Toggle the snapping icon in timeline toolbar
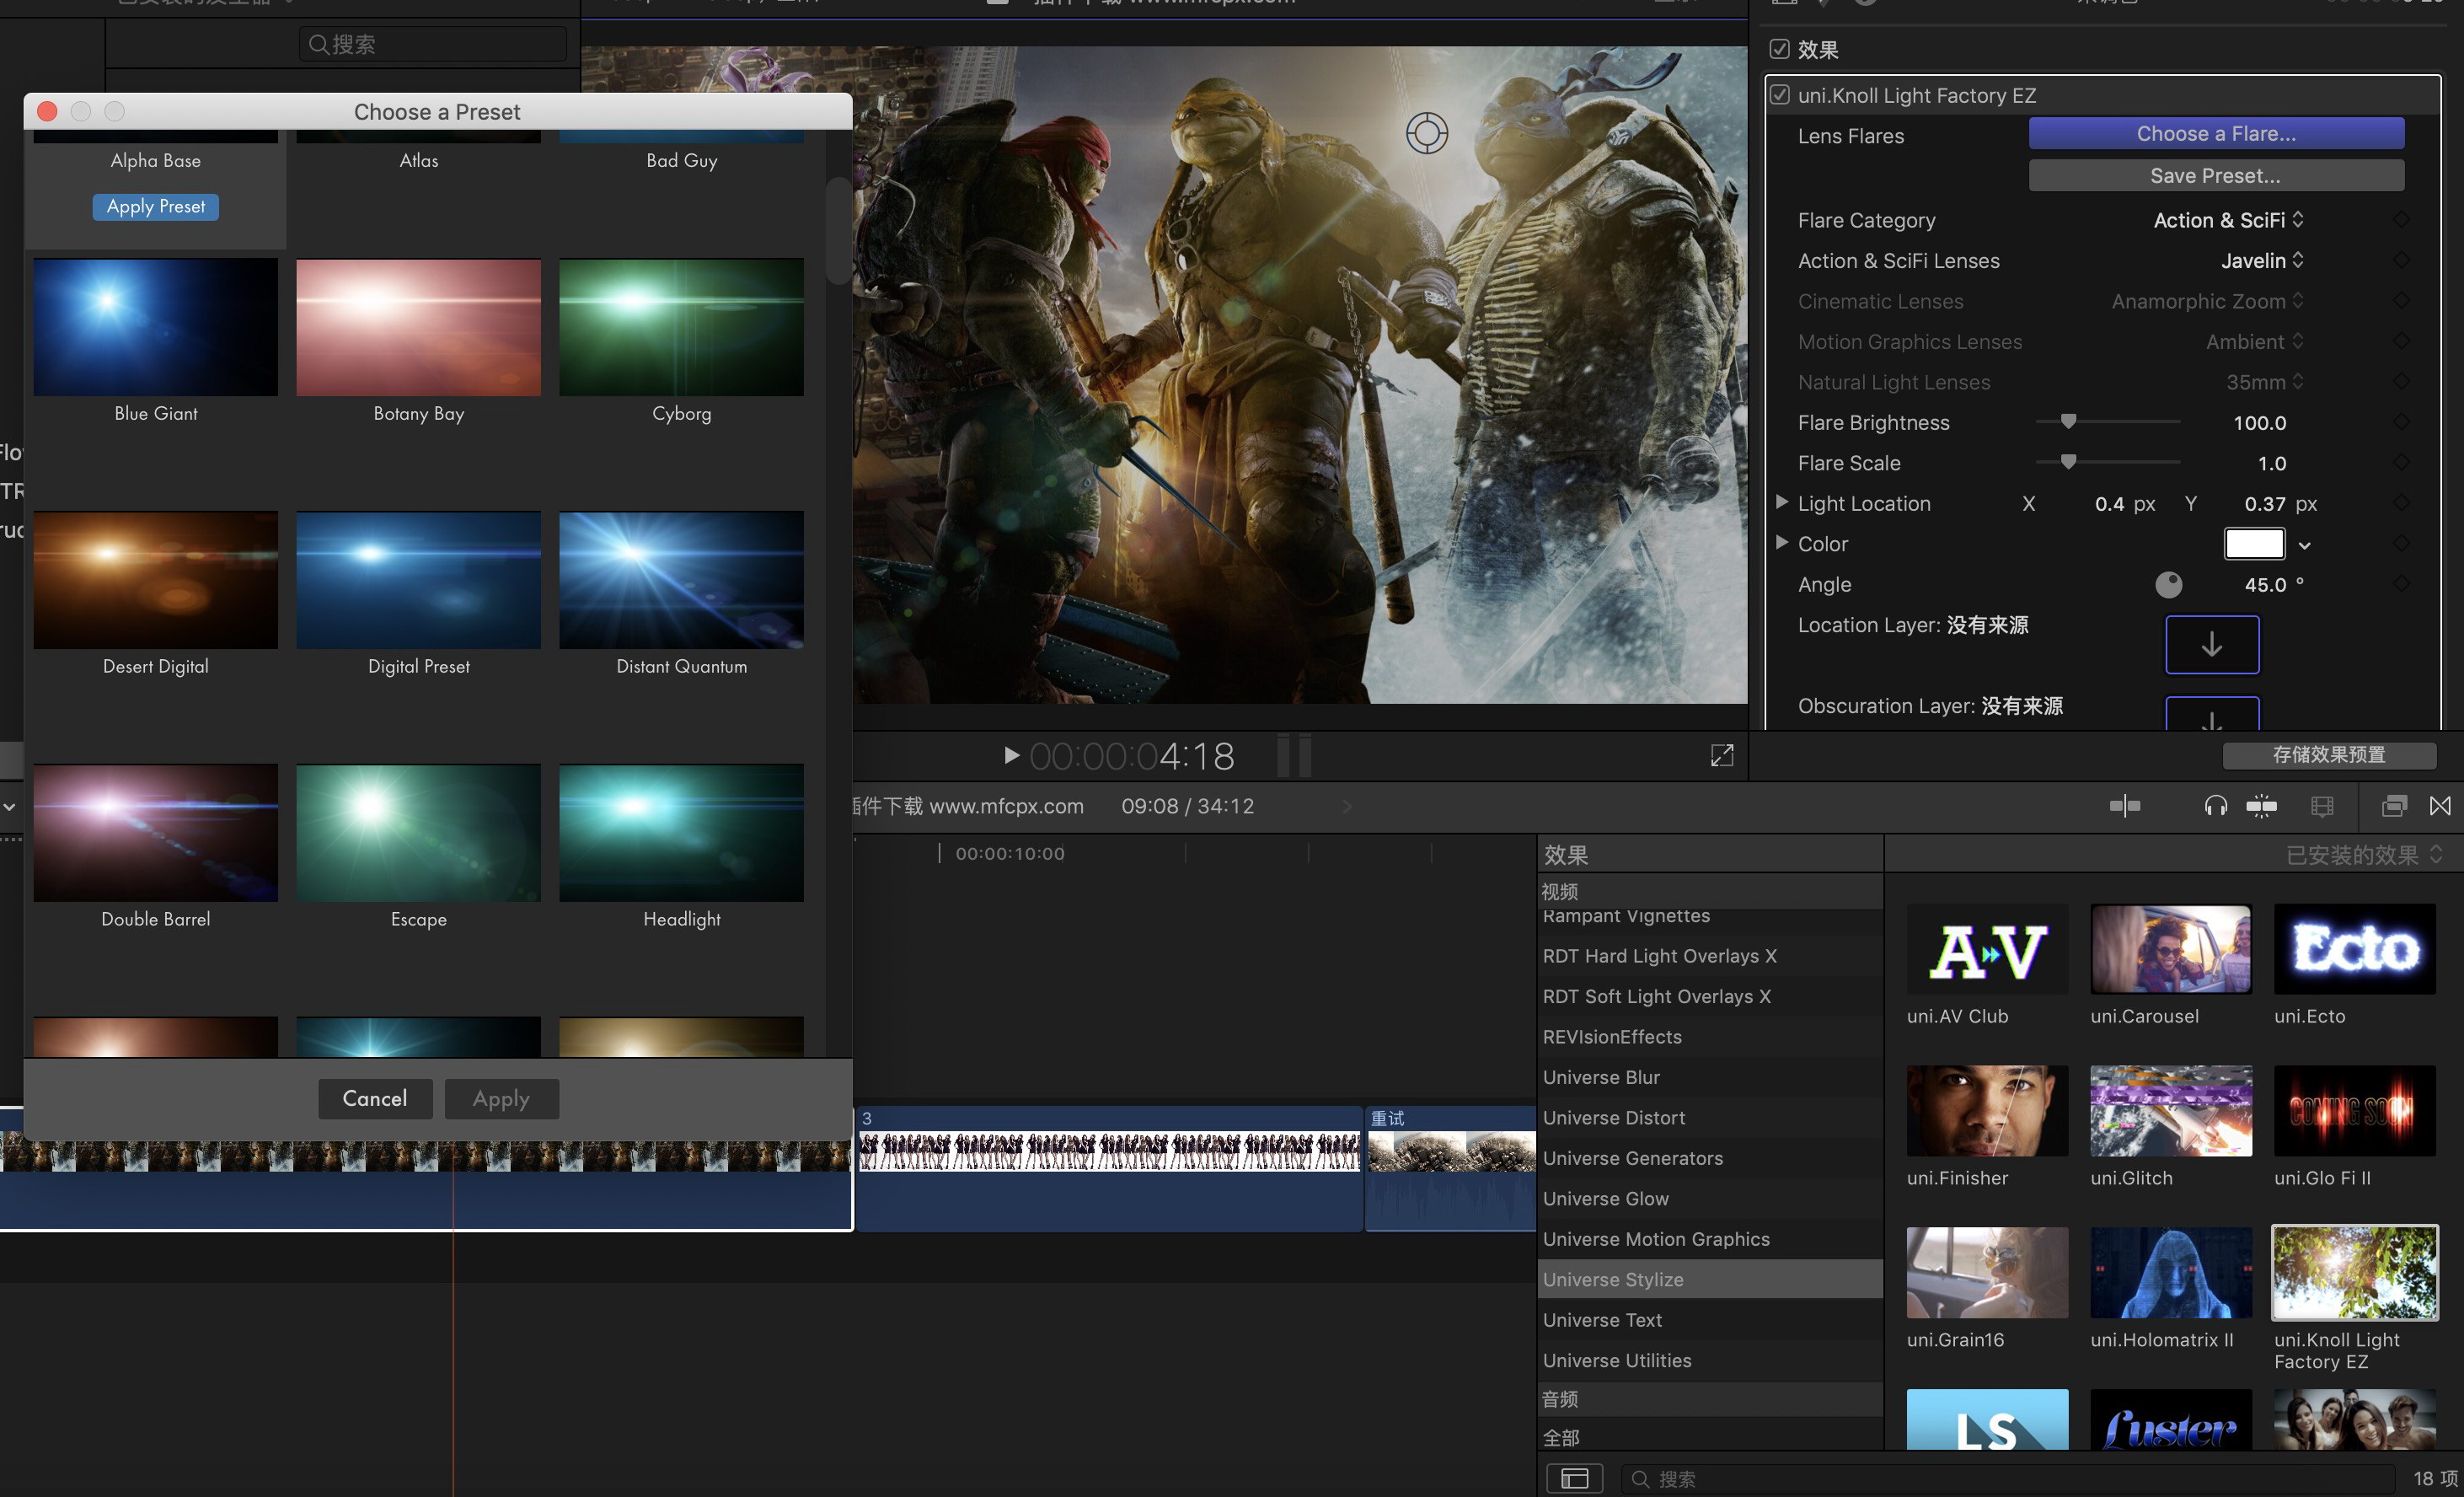This screenshot has height=1497, width=2464. coord(2261,806)
